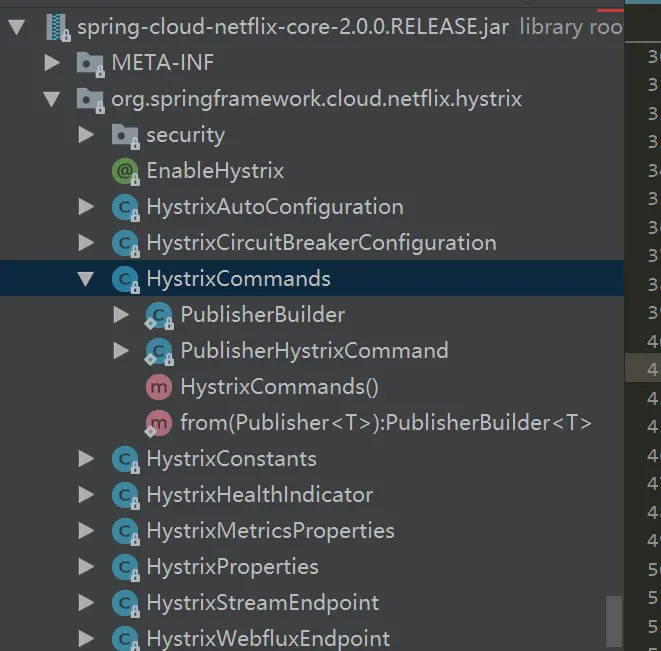Click the project tree vertical scrollbar thumb
Image resolution: width=661 pixels, height=651 pixels.
pyautogui.click(x=614, y=621)
